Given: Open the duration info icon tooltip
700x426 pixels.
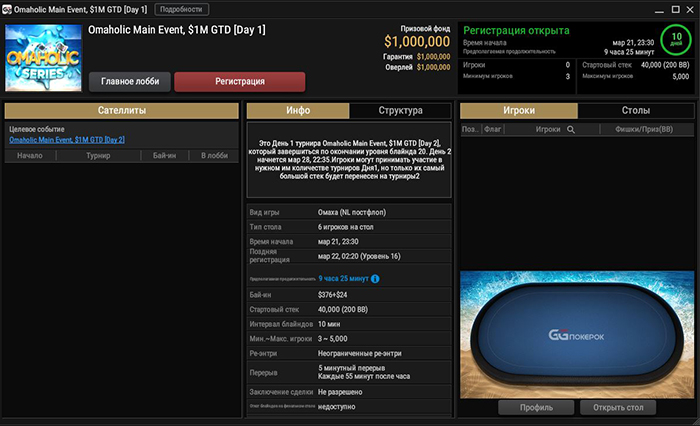Looking at the screenshot, I should (x=375, y=279).
